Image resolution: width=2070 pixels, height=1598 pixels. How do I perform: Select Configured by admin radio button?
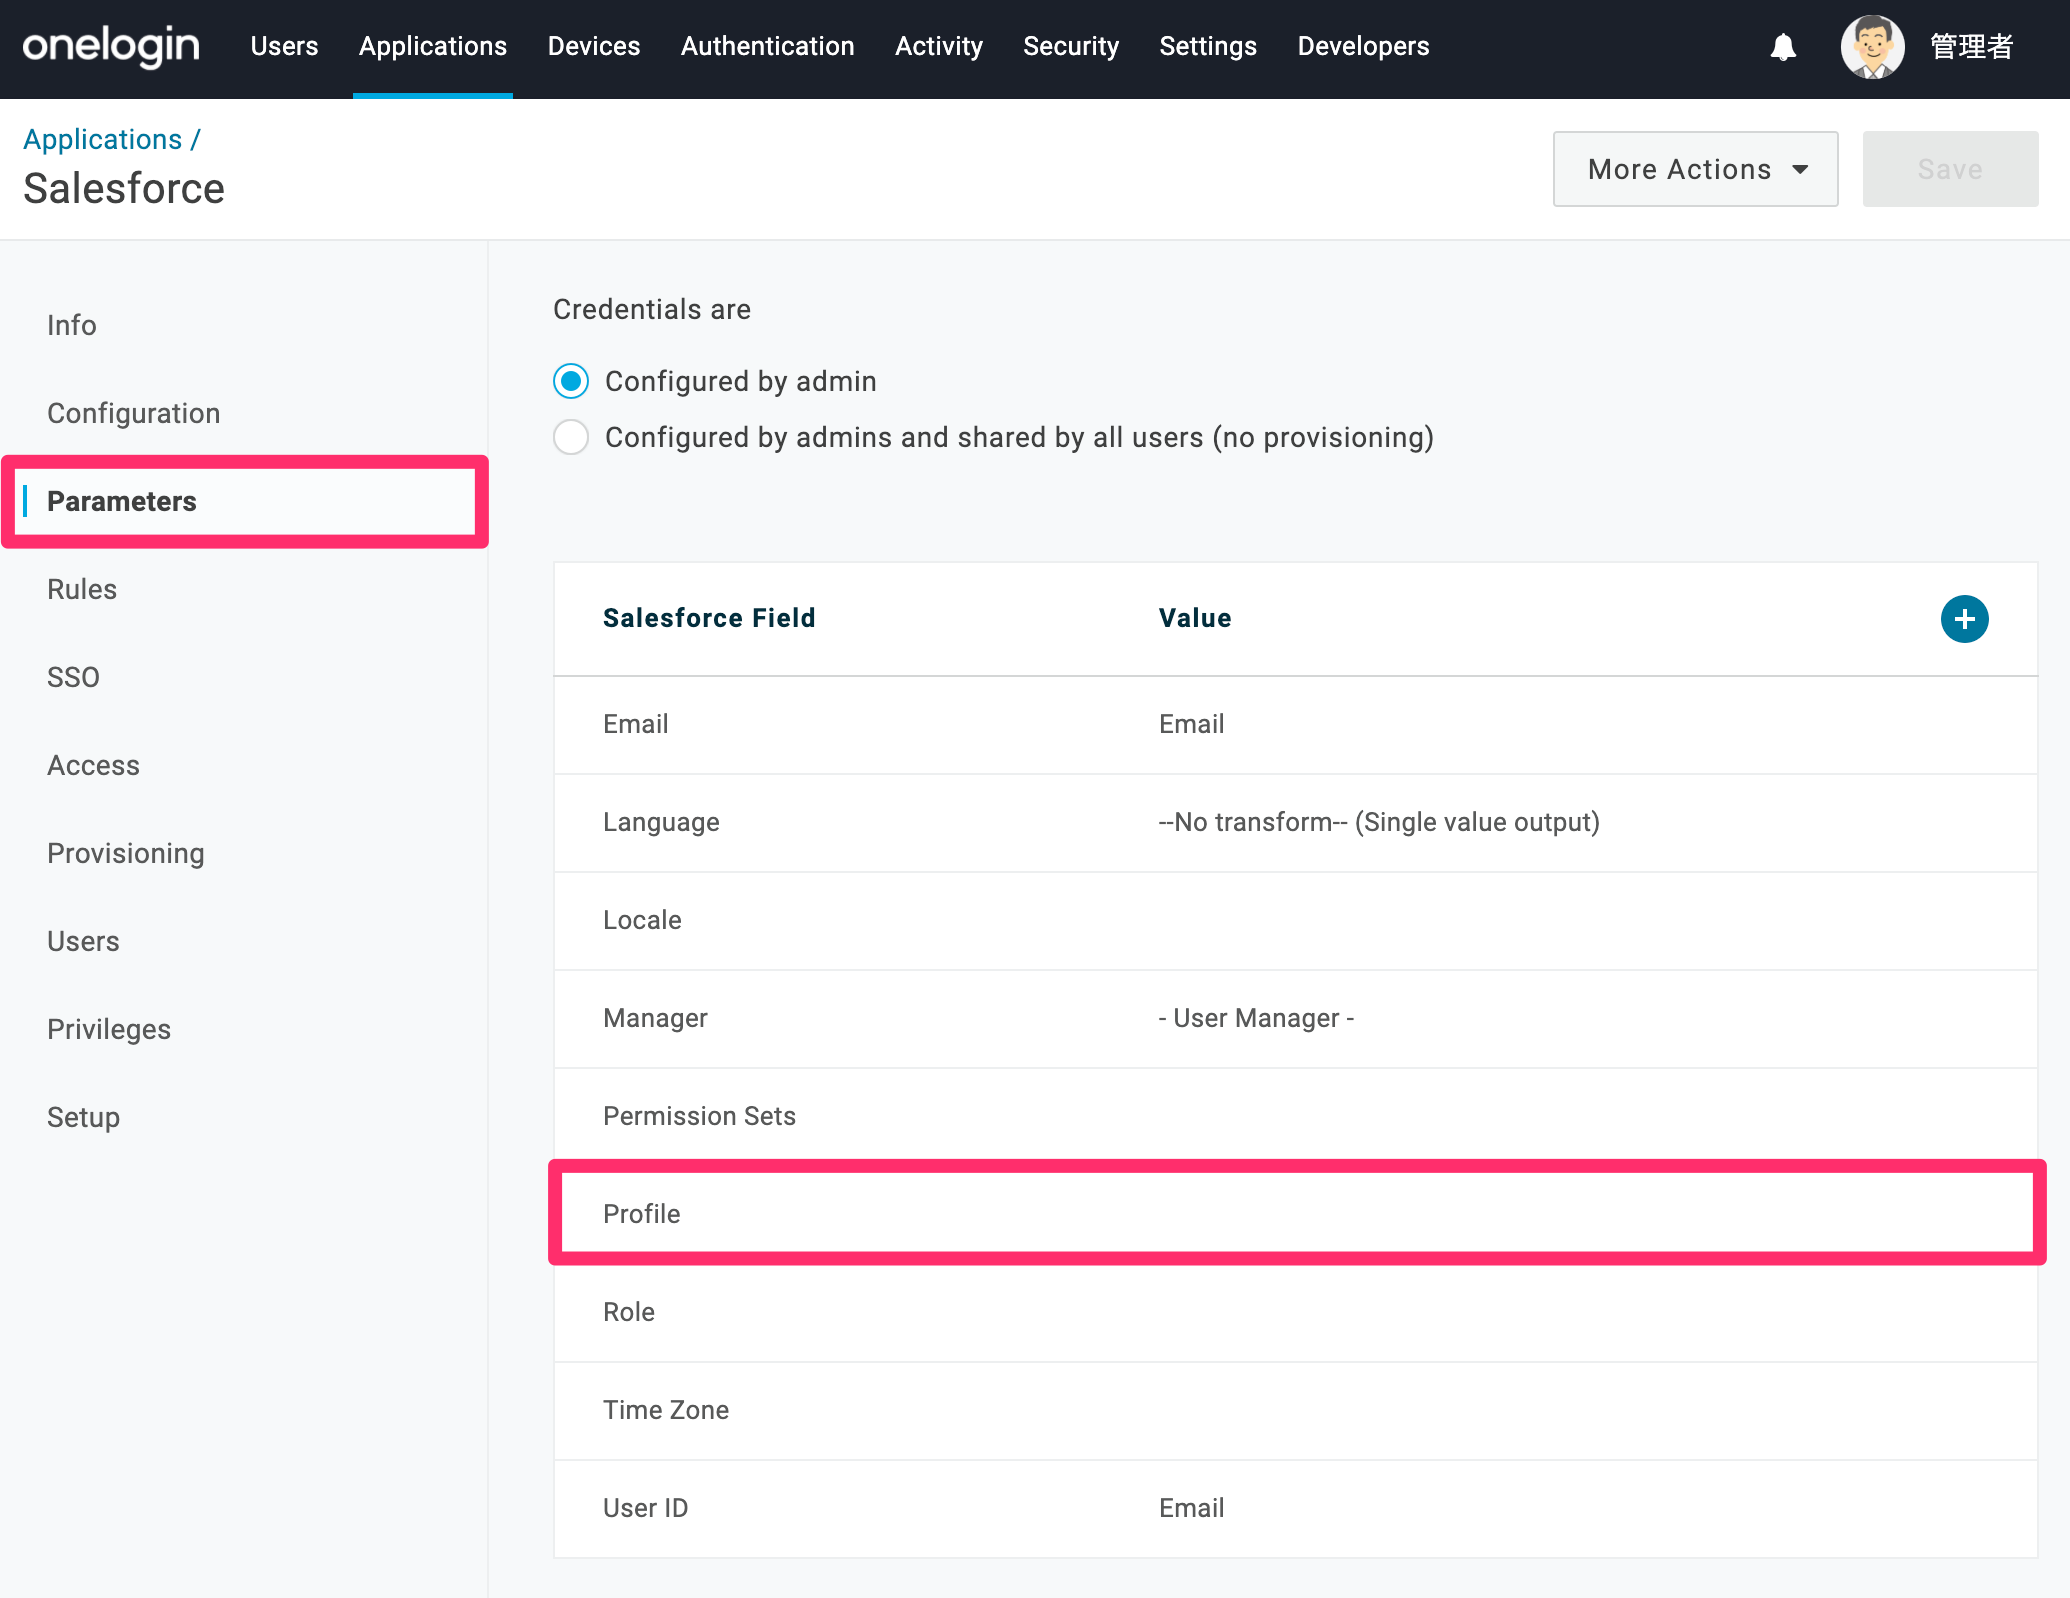click(x=571, y=381)
